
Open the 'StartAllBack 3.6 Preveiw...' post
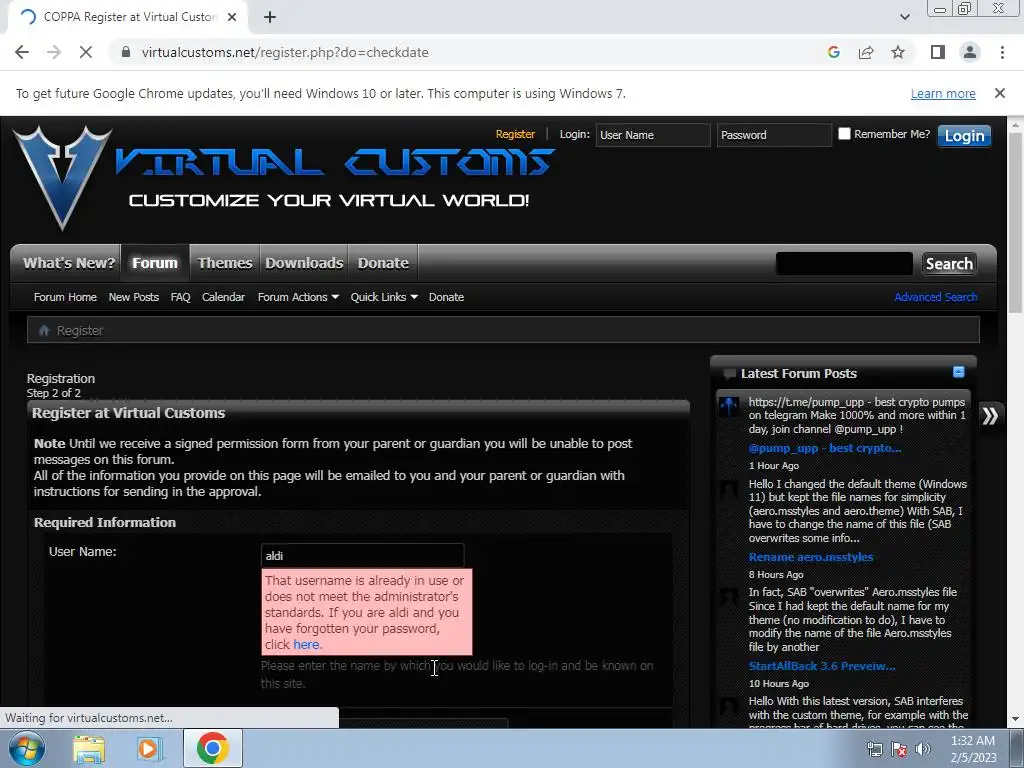[x=822, y=665]
